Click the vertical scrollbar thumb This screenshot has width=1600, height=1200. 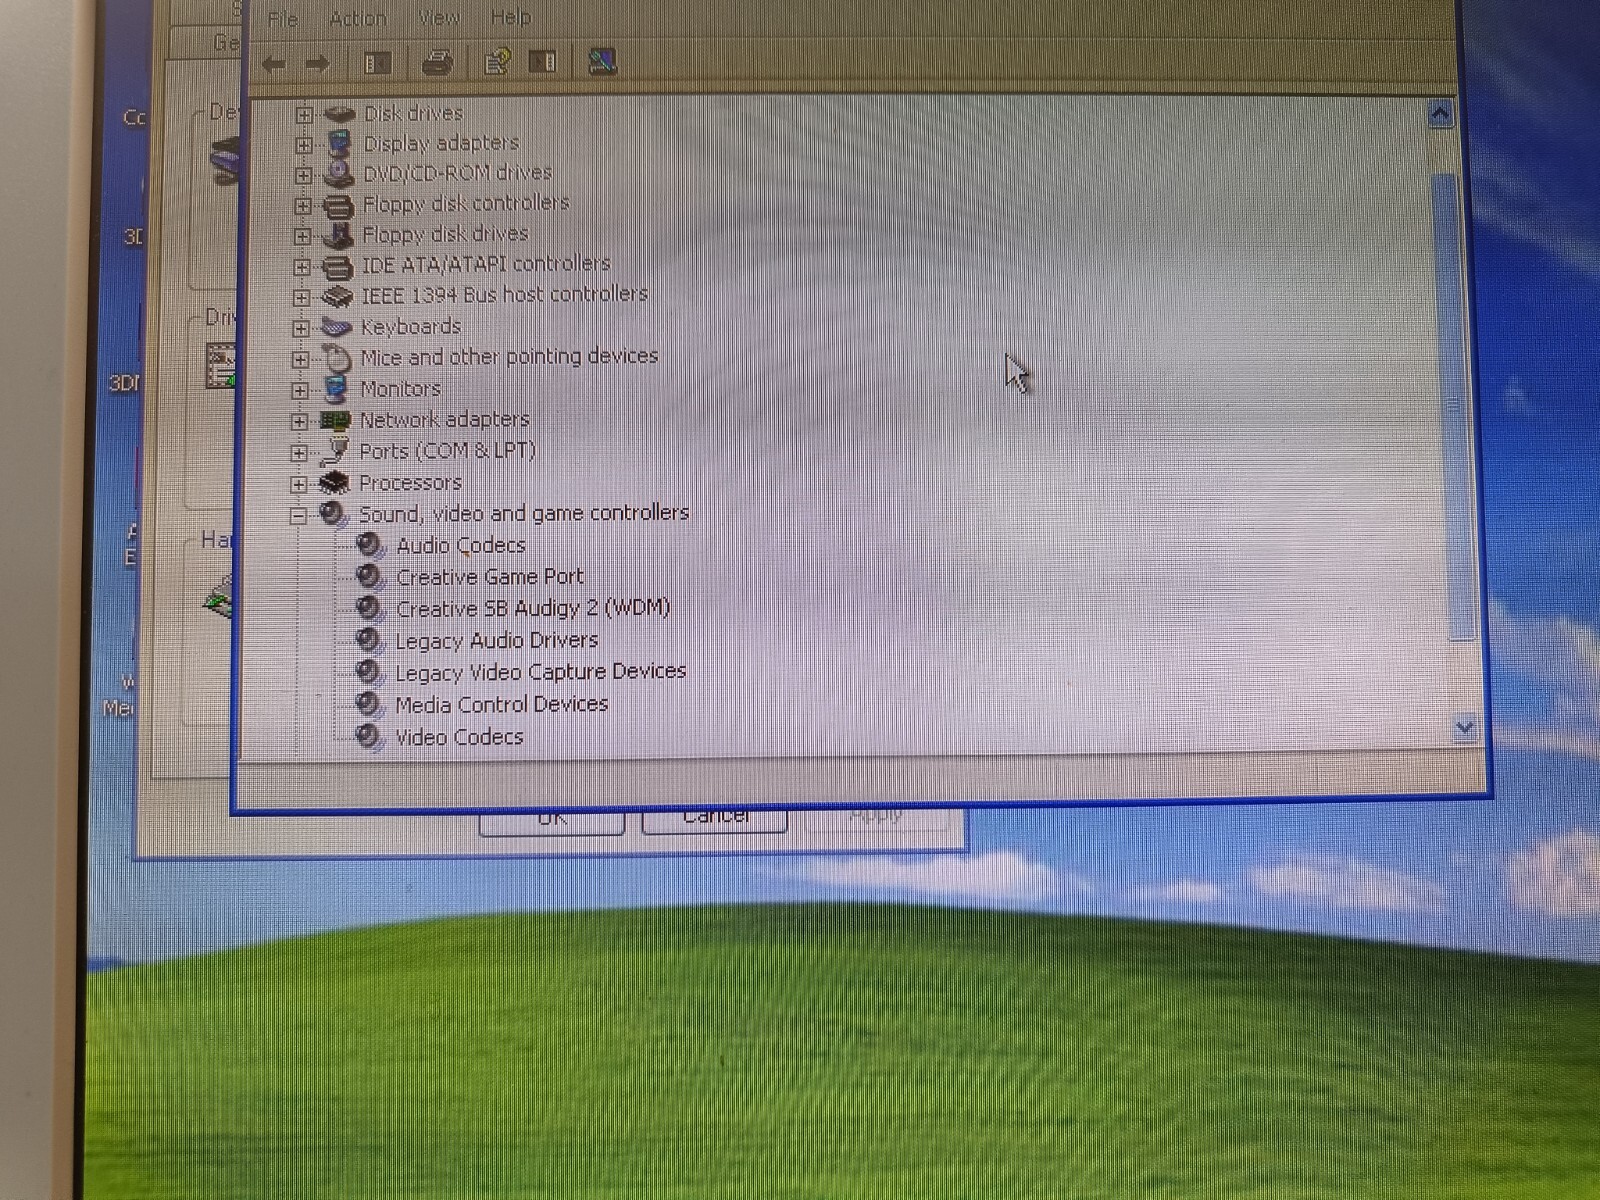[1454, 405]
